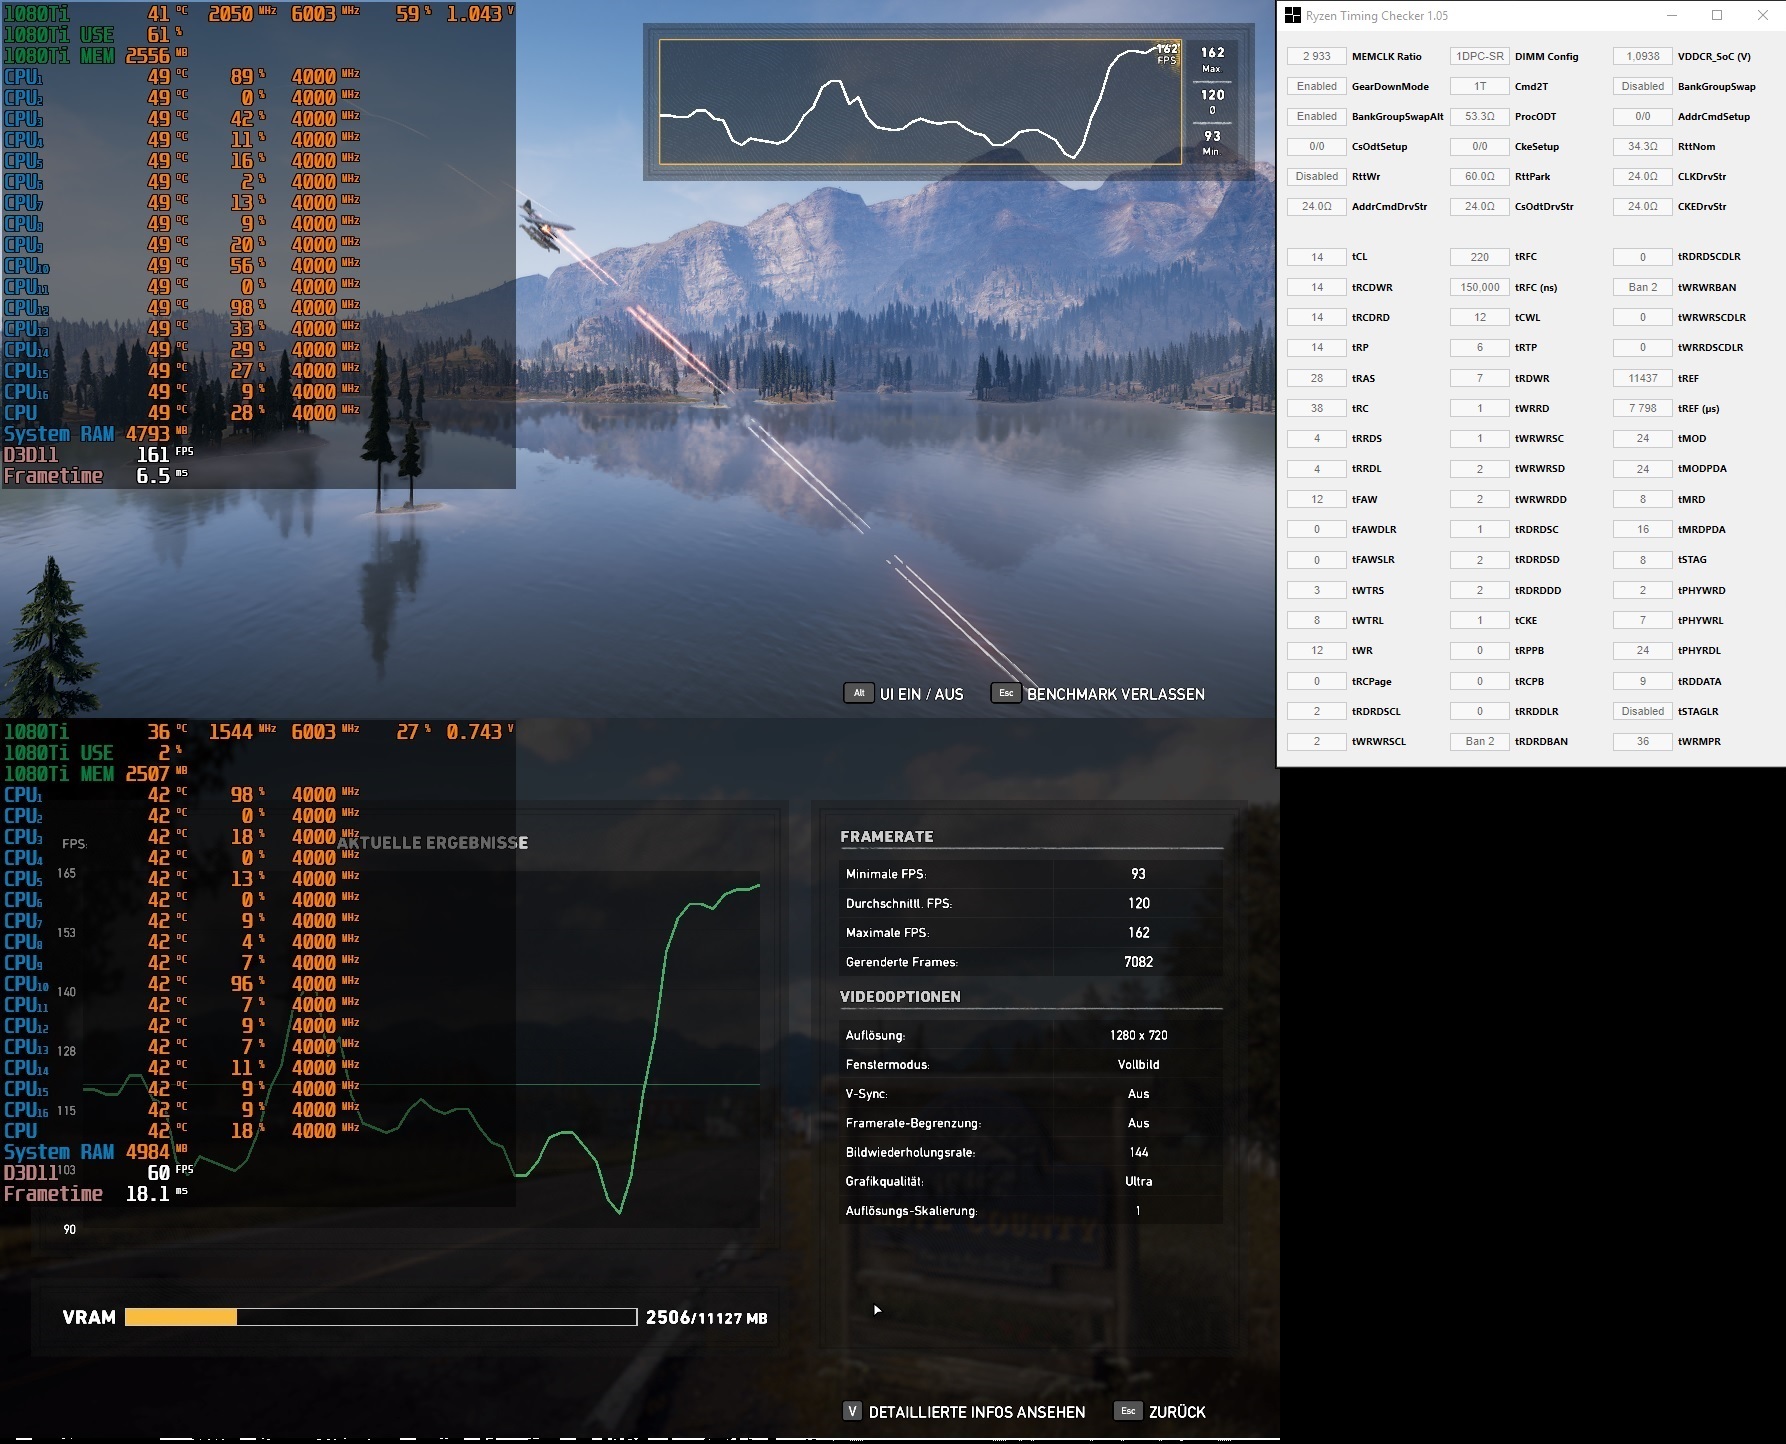
Task: Click the green FPS results chart
Action: [x=421, y=1048]
